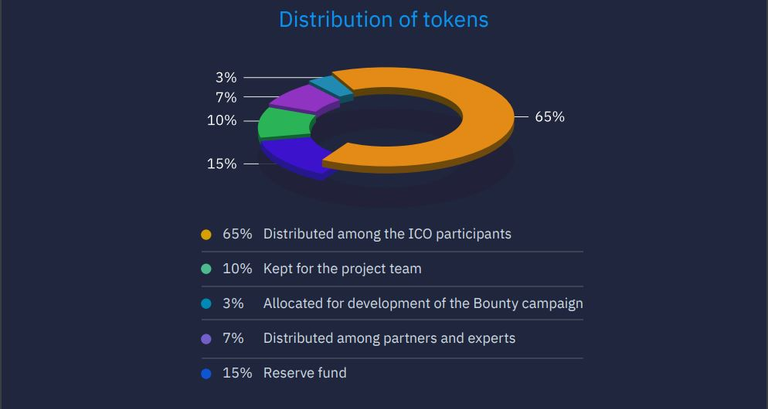Viewport: 768px width, 409px height.
Task: Click the orange legend dot for ICO participants
Action: 206,235
